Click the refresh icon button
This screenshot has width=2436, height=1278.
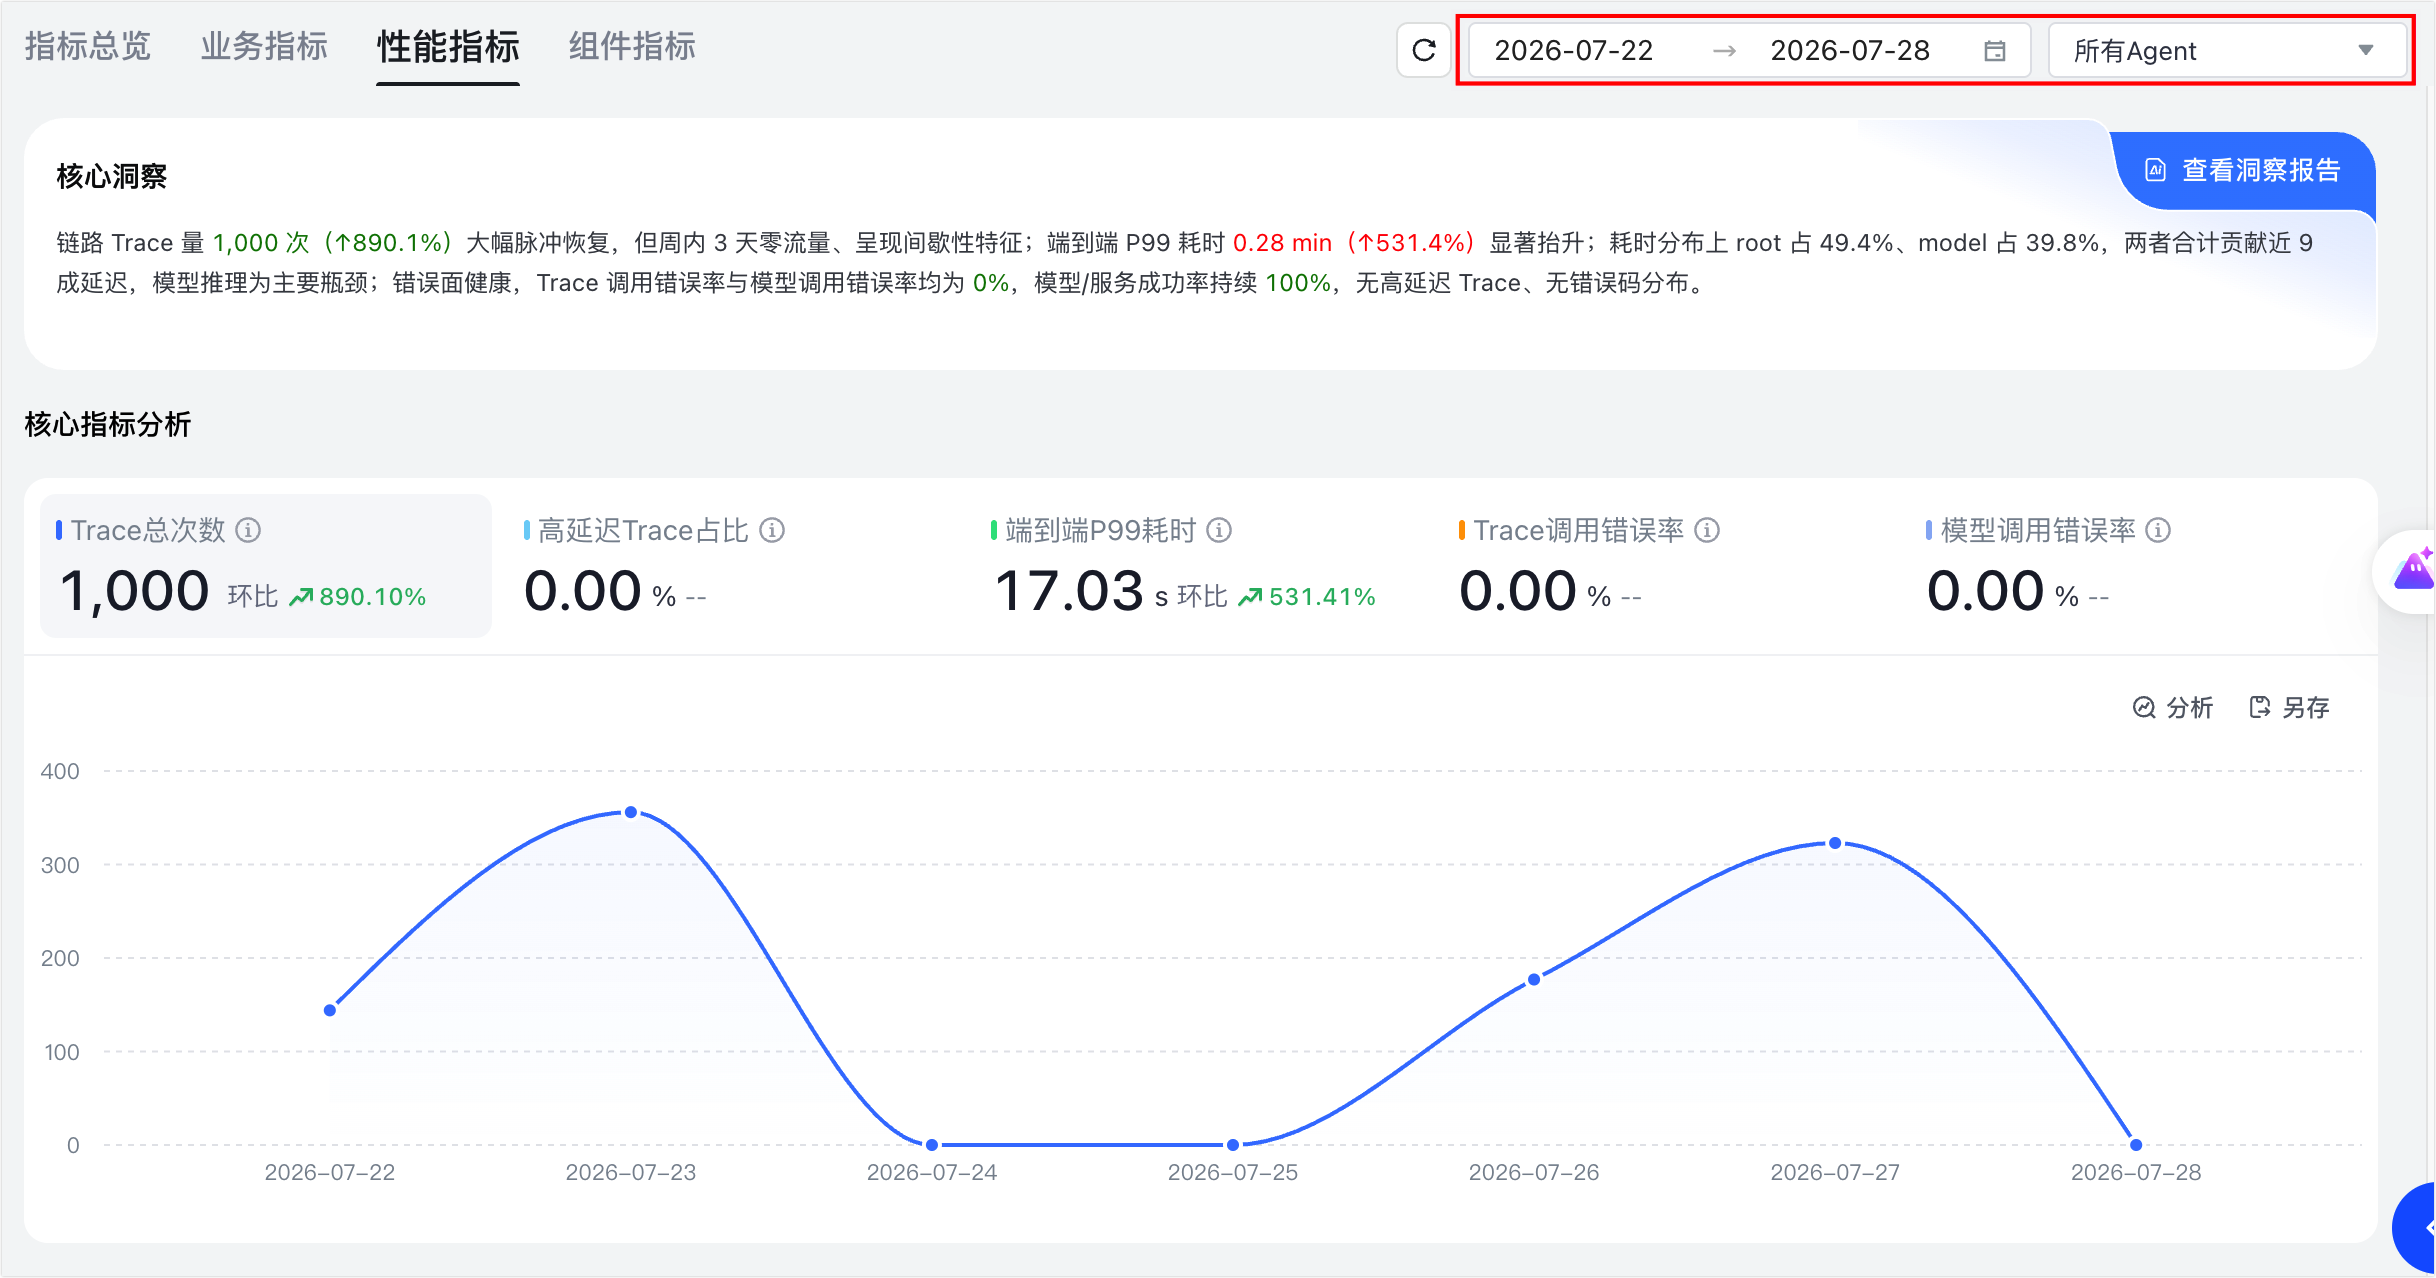(x=1424, y=50)
